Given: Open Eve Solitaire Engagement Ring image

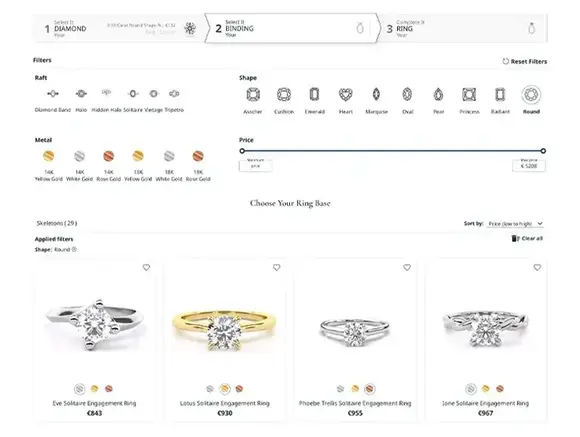Looking at the screenshot, I should (x=95, y=324).
